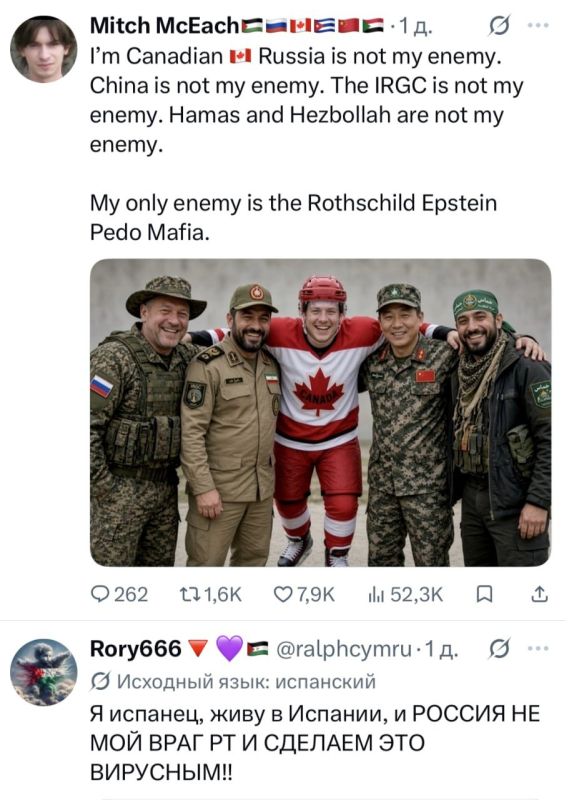
Task: Click the Grok icon on Mitch McEach's post
Action: [x=499, y=26]
